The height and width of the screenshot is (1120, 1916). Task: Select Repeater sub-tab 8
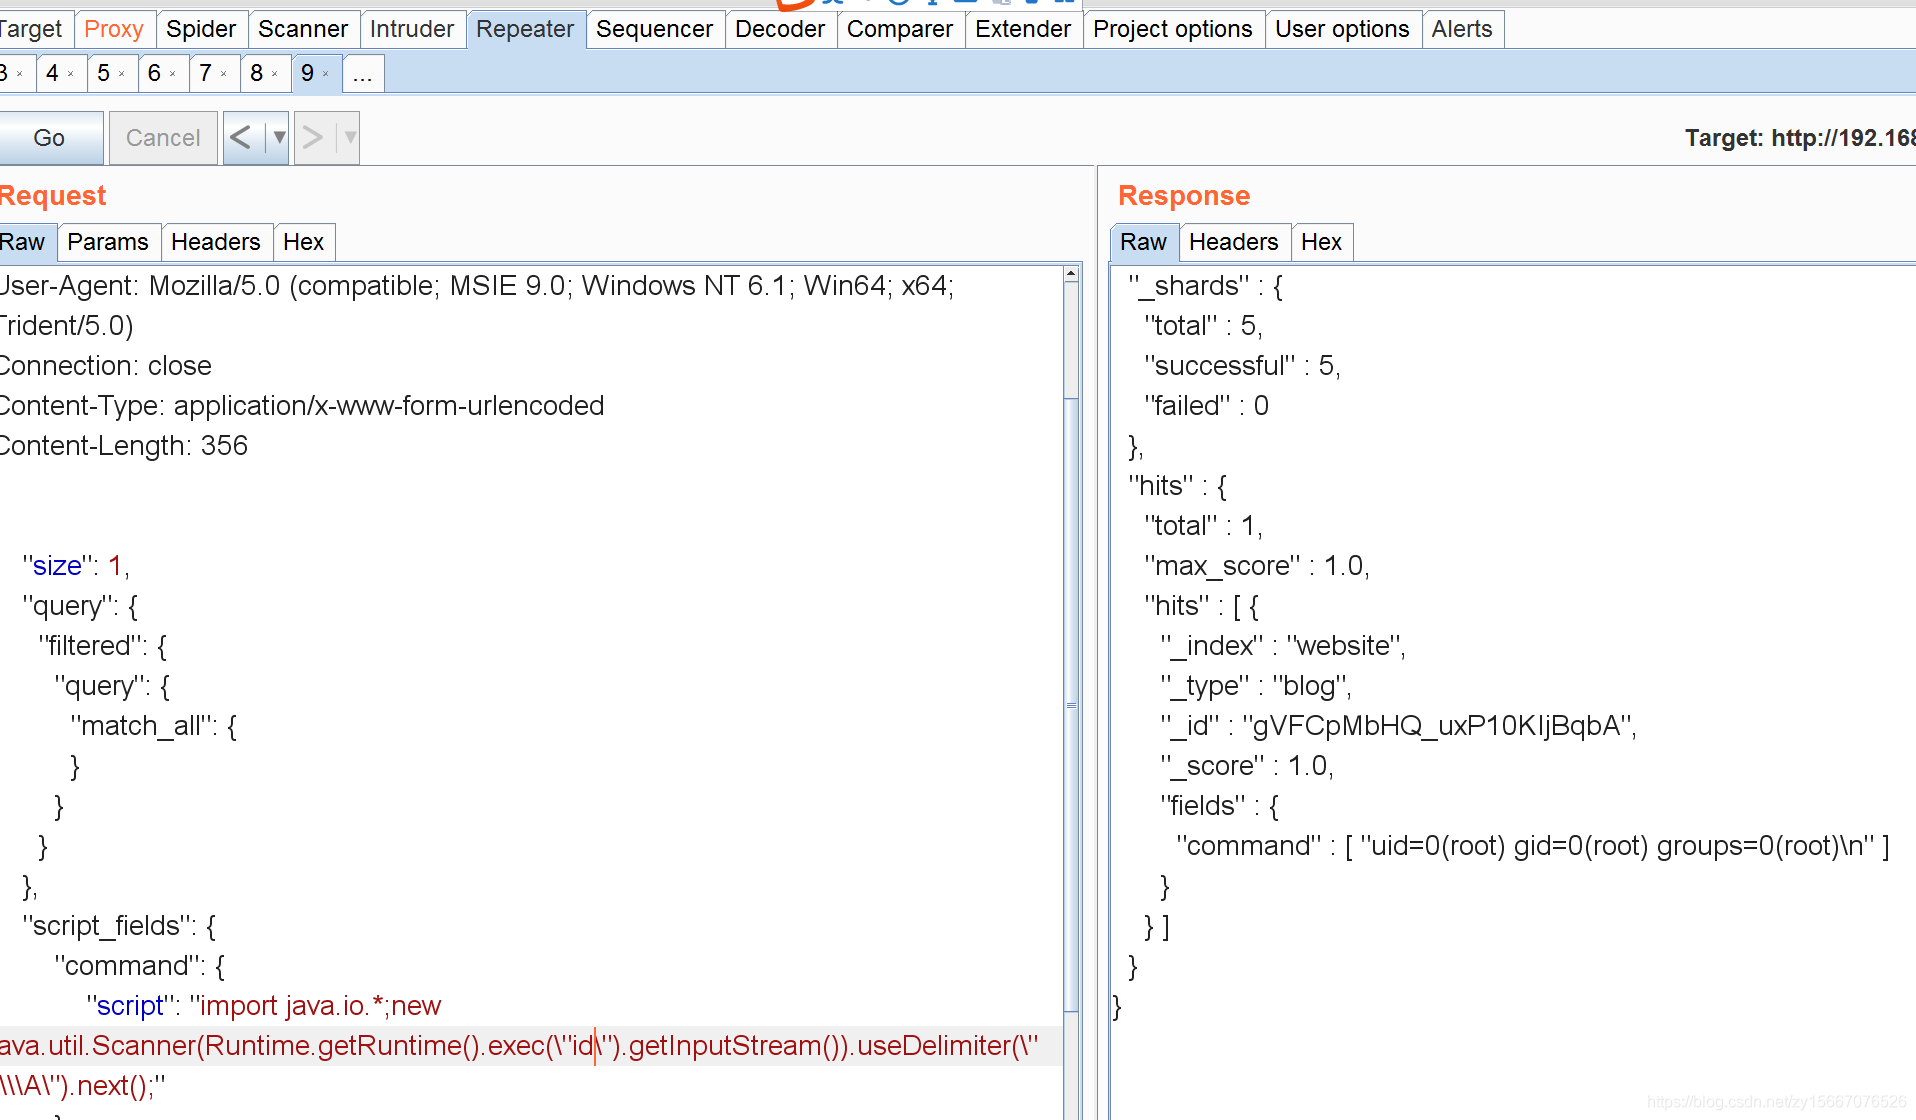(257, 73)
